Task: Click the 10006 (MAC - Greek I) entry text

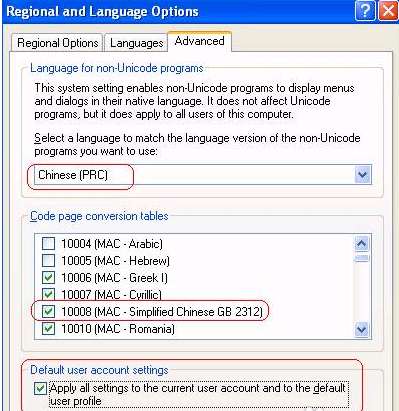Action: click(x=114, y=278)
